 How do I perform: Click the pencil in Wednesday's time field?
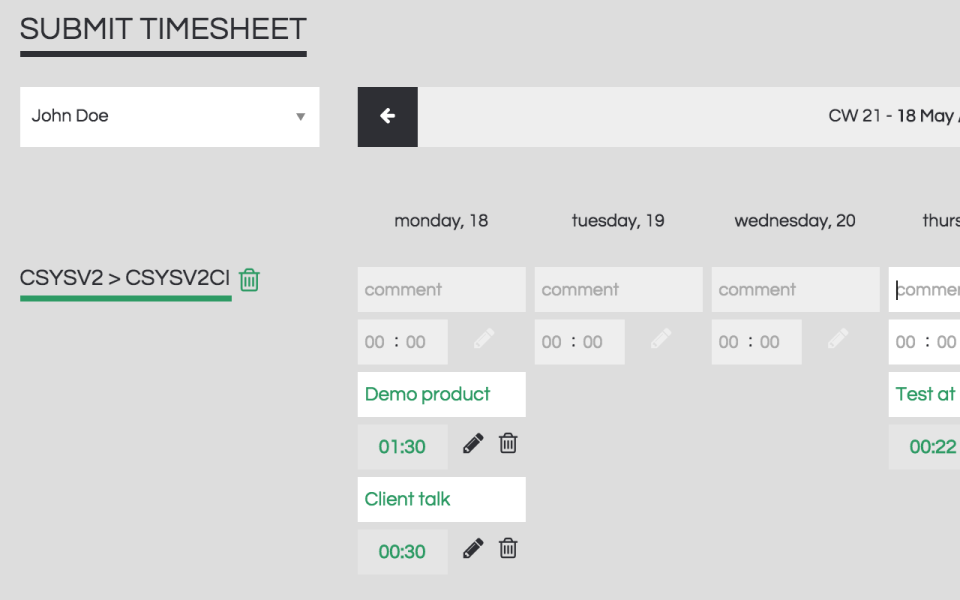[x=837, y=340]
